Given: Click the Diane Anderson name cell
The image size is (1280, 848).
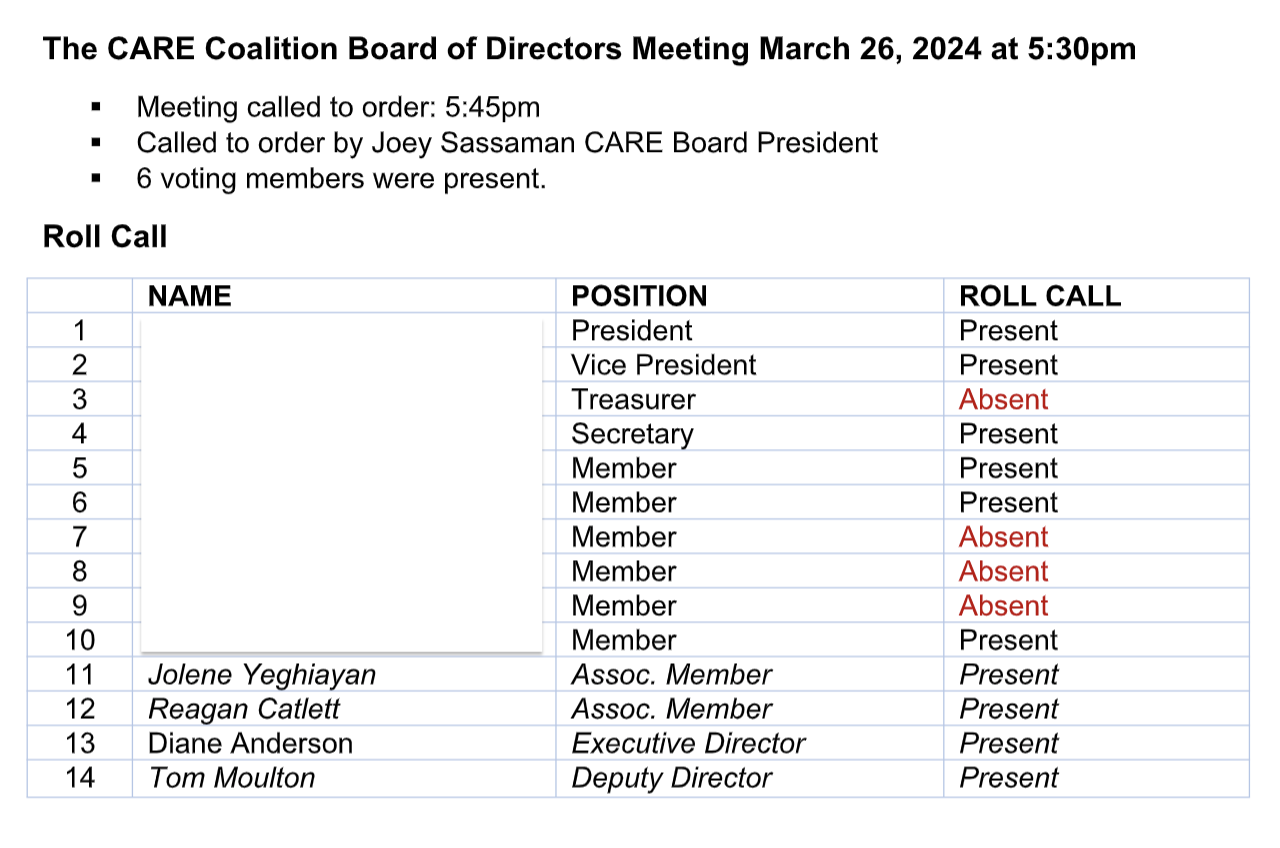Looking at the screenshot, I should 250,744.
